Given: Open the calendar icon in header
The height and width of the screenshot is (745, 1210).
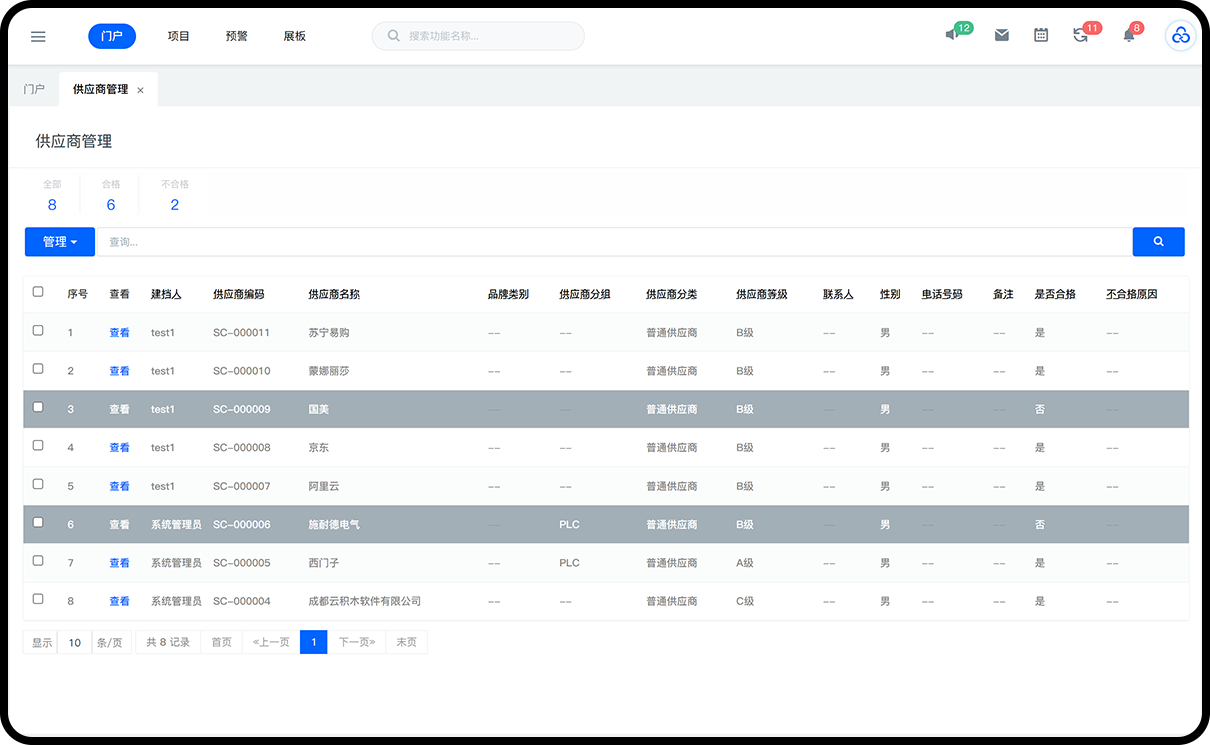Looking at the screenshot, I should click(1041, 35).
